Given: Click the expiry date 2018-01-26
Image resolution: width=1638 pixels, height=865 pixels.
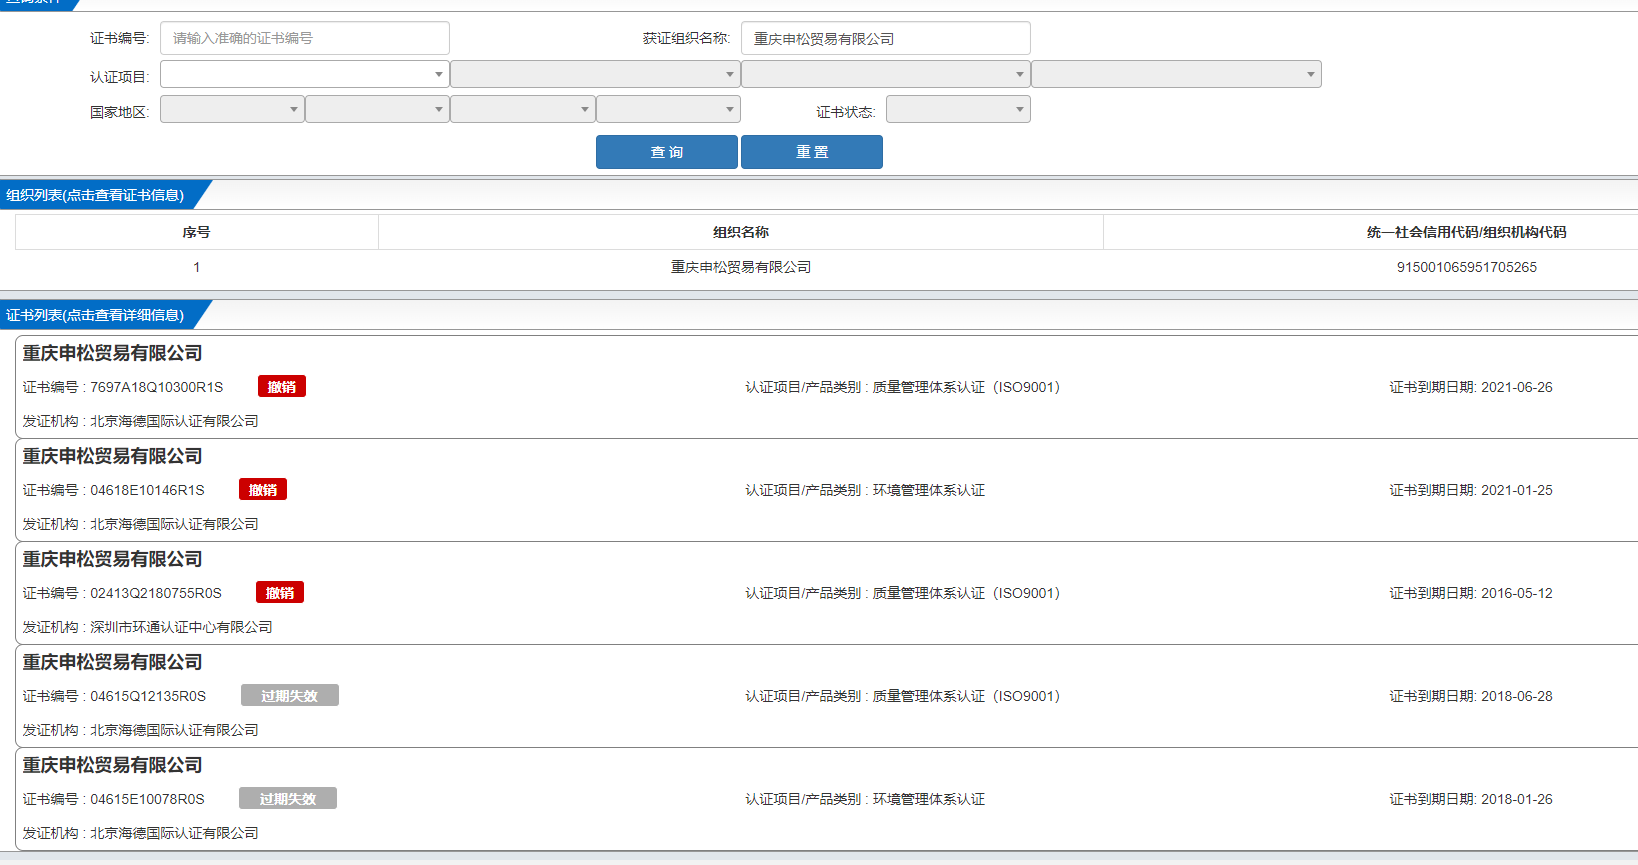Looking at the screenshot, I should 1516,799.
